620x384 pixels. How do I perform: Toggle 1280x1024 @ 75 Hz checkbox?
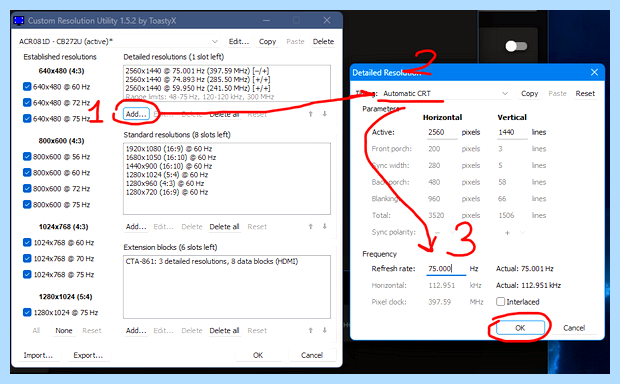pos(27,312)
